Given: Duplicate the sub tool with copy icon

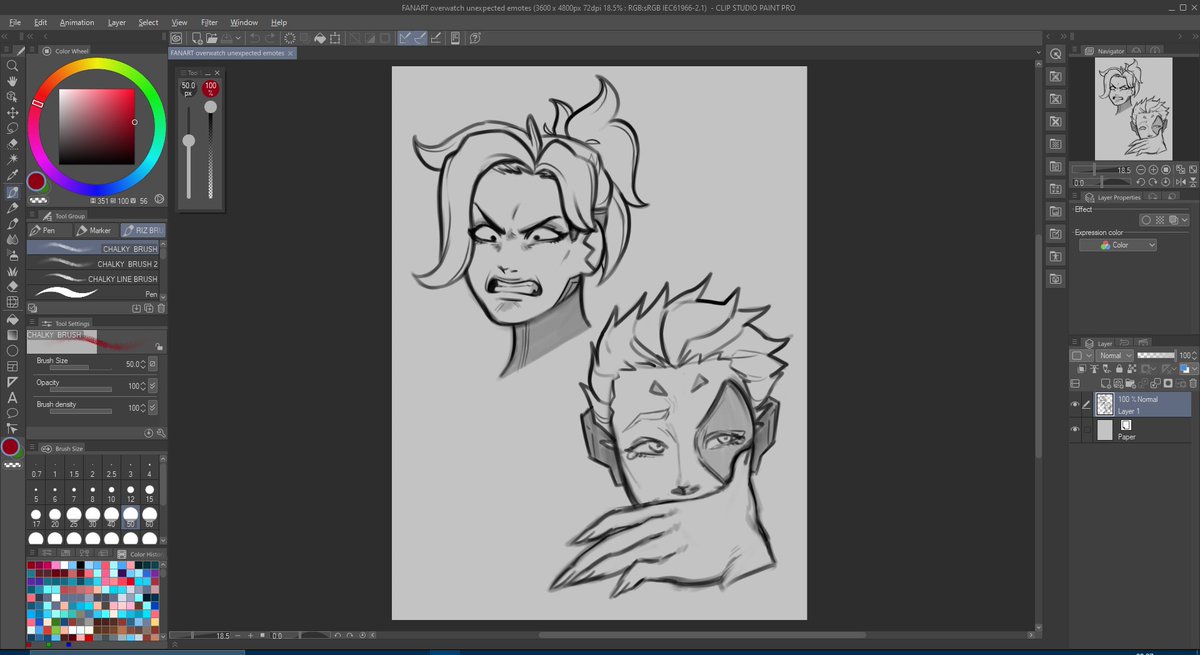Looking at the screenshot, I should 149,309.
